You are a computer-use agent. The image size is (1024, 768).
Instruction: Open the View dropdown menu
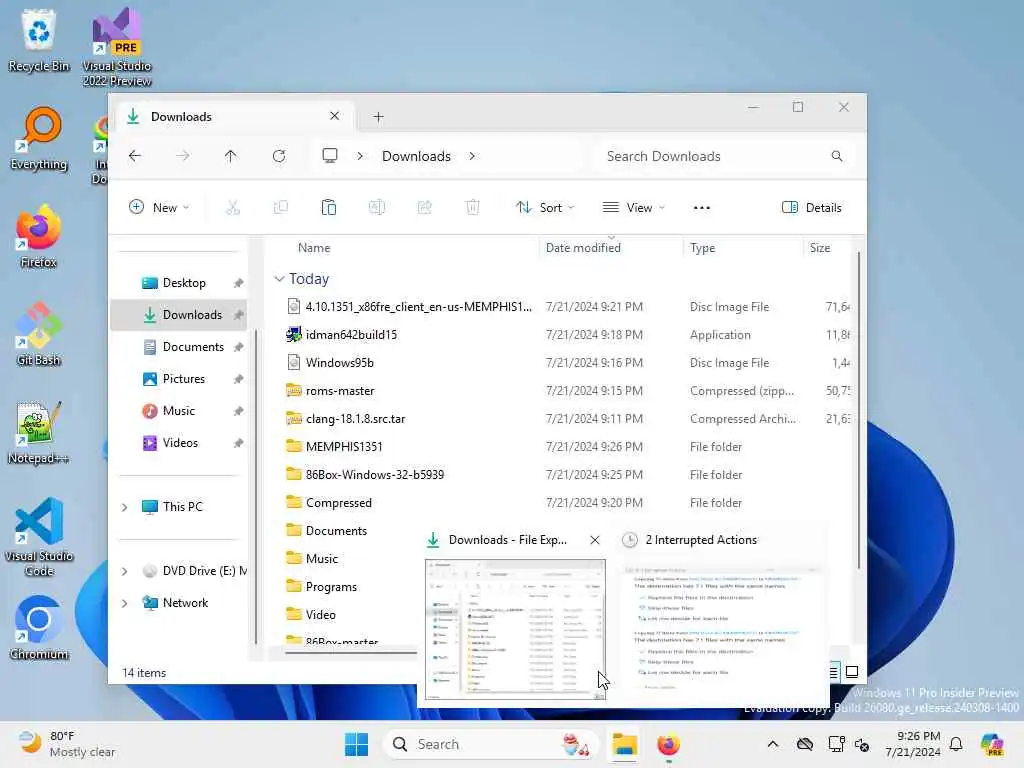click(633, 208)
